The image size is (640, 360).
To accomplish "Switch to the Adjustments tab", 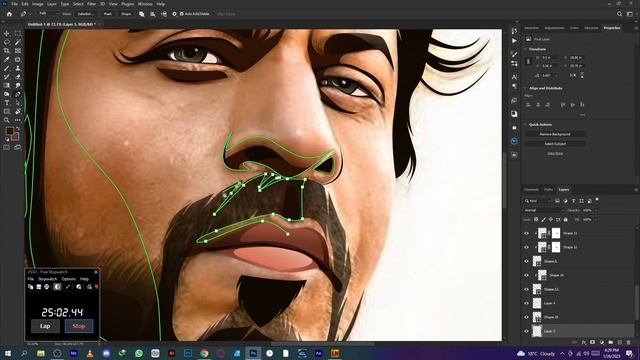I will pyautogui.click(x=554, y=28).
